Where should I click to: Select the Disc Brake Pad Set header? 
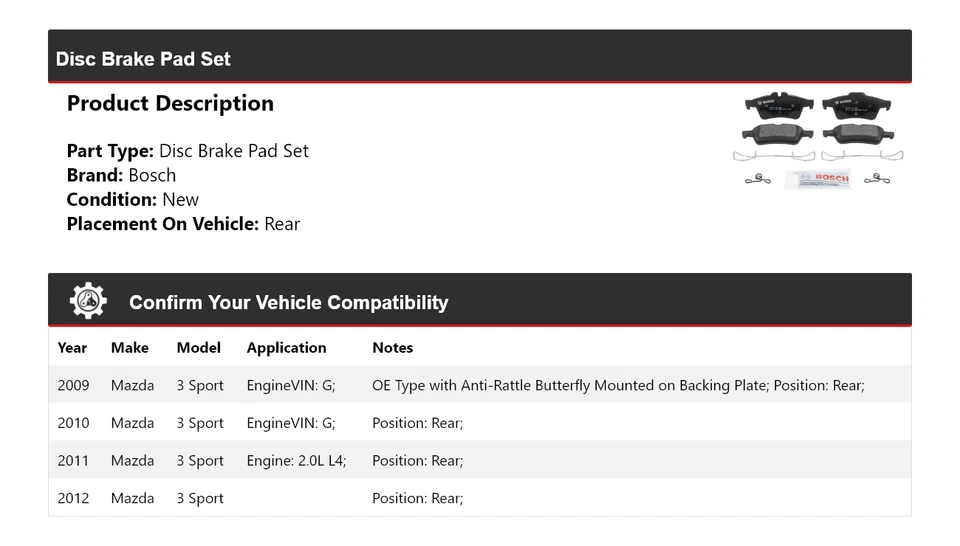[143, 59]
